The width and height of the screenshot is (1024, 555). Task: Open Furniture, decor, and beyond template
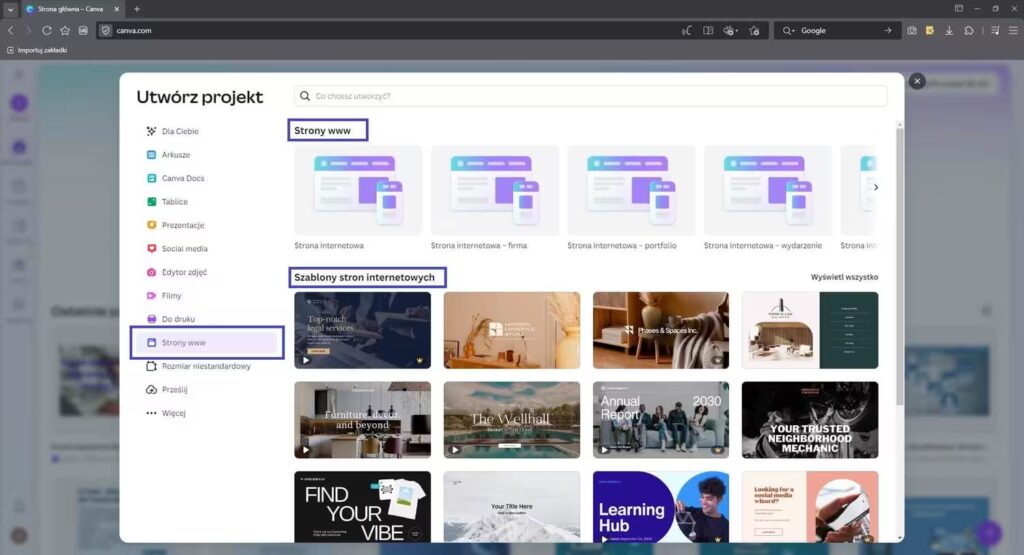(x=362, y=420)
